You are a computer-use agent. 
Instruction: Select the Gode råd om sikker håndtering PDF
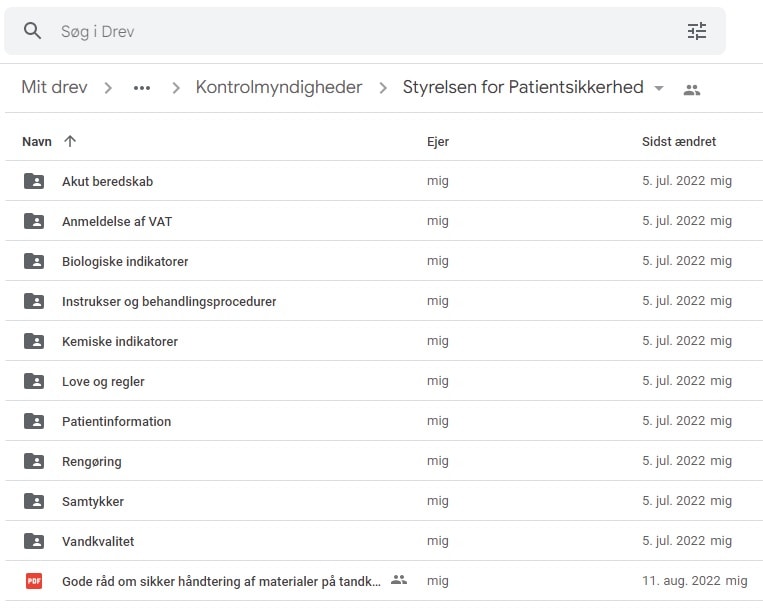pos(221,581)
